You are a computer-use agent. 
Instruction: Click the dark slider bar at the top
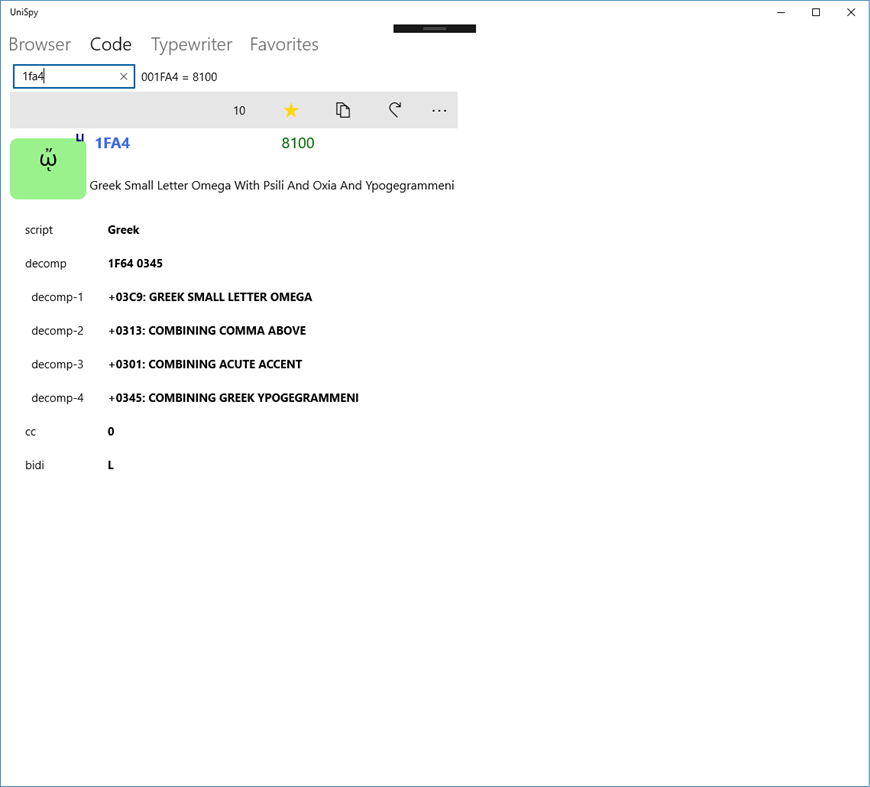coord(434,28)
